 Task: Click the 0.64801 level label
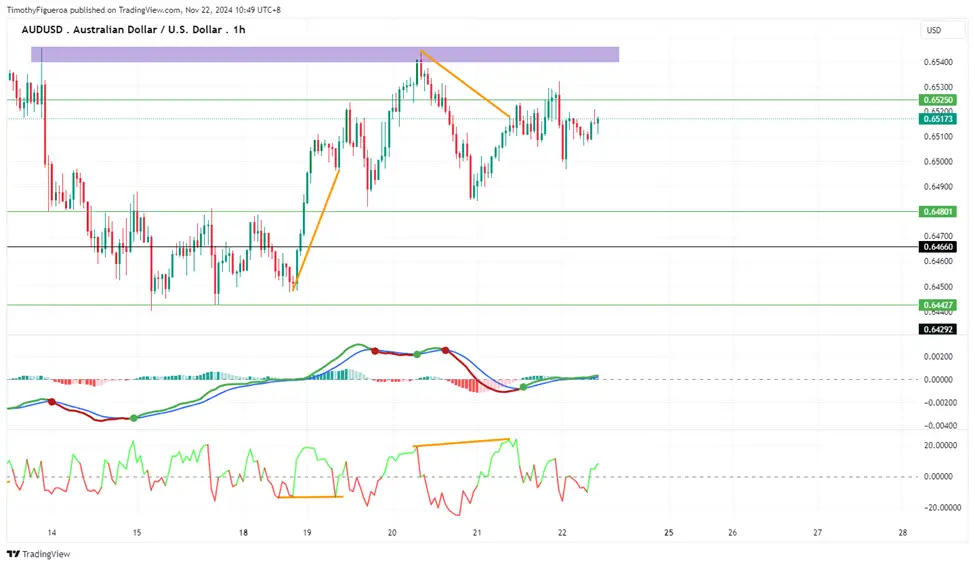click(x=938, y=211)
